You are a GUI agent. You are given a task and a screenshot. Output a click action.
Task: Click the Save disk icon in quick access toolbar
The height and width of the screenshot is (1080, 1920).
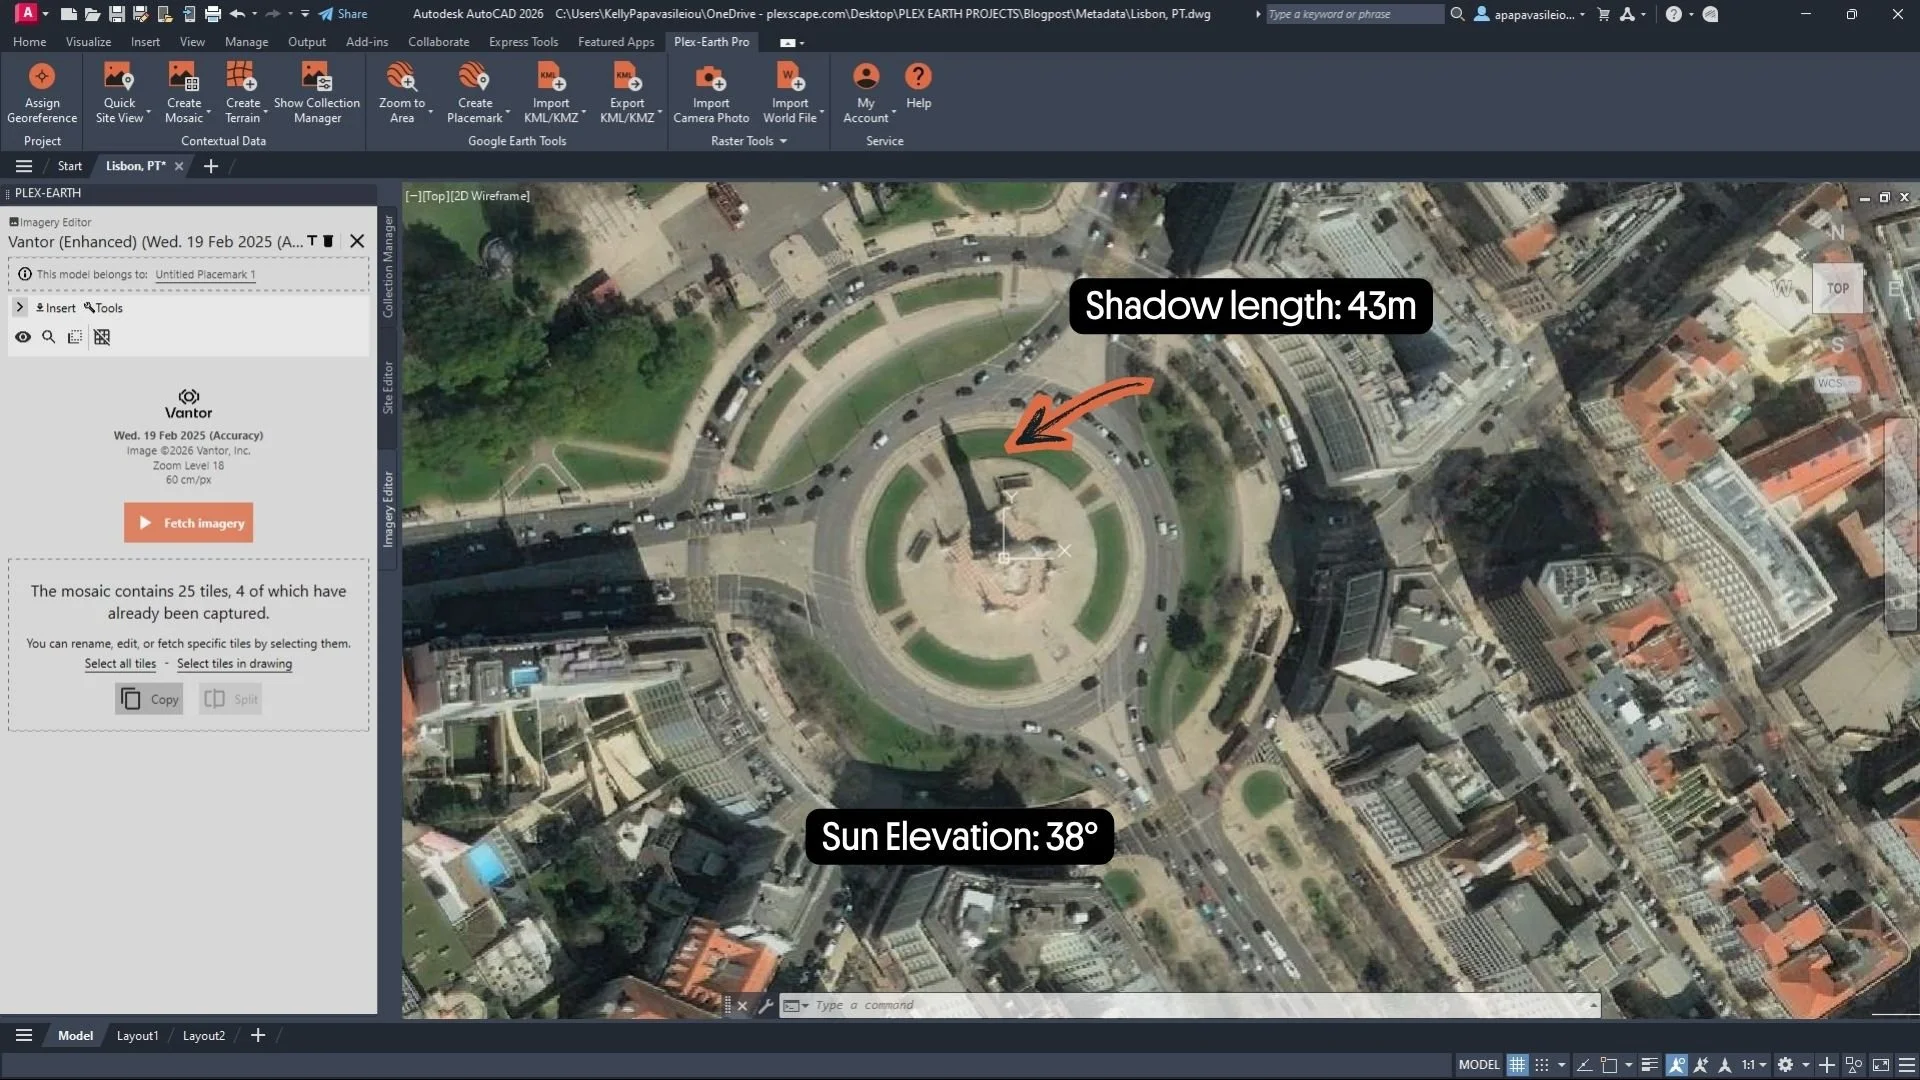(x=117, y=14)
